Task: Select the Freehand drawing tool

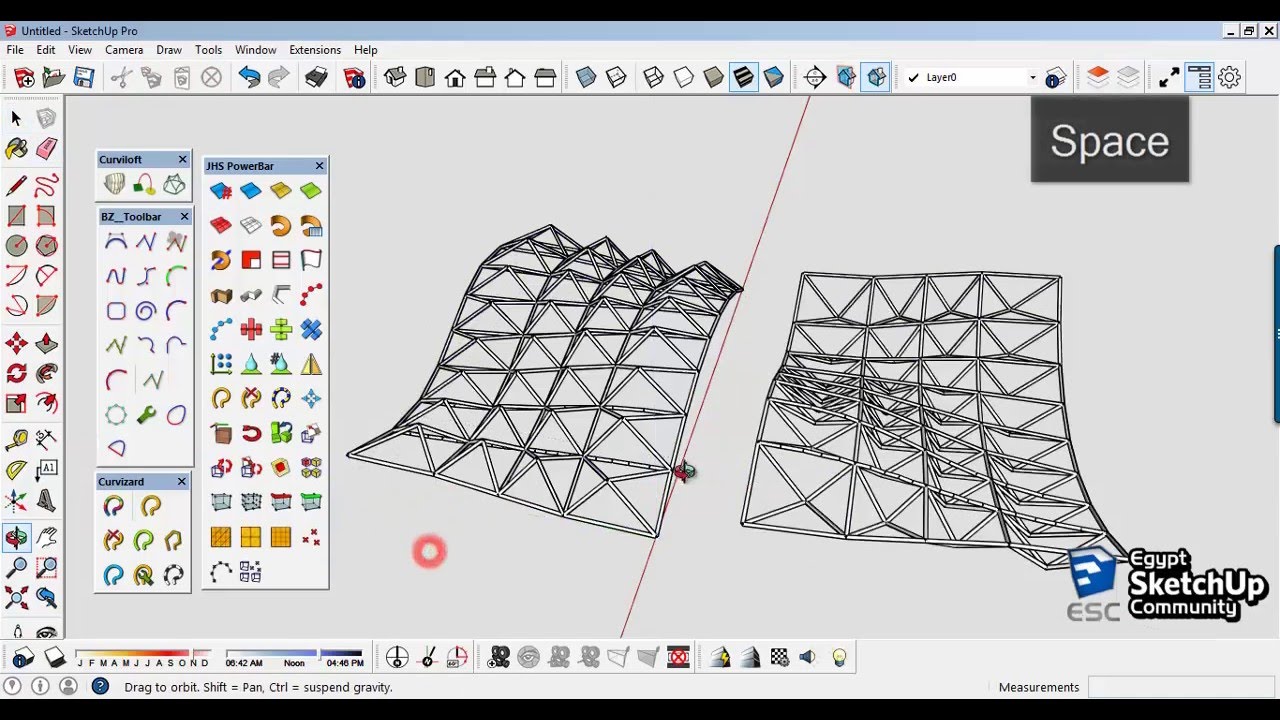Action: (46, 186)
